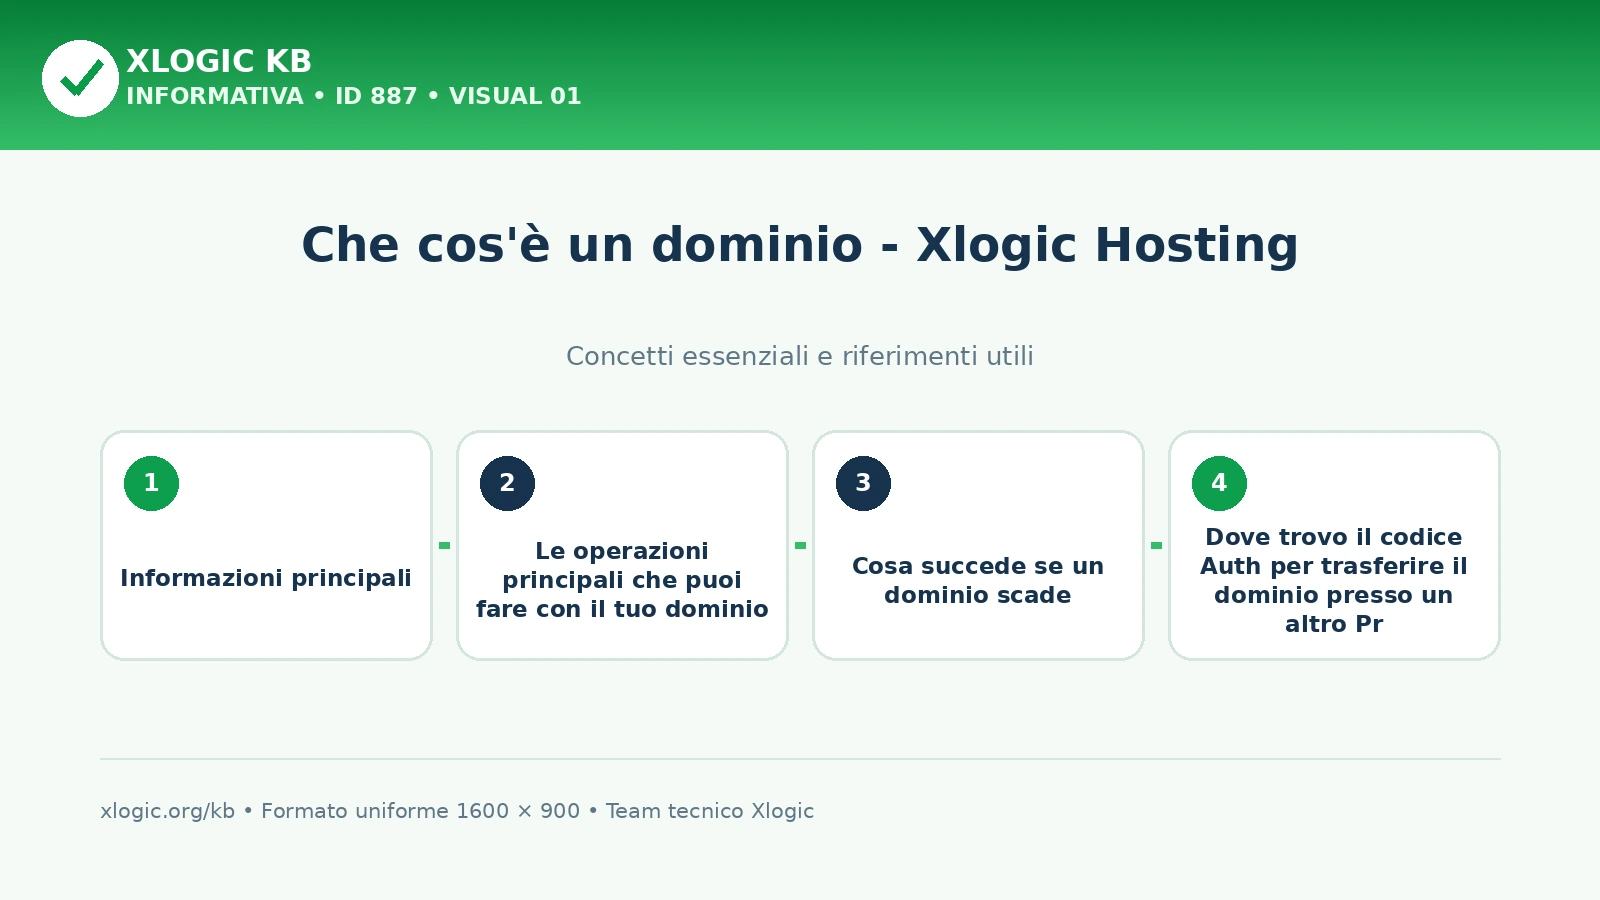Click the INFORMATIVA • ID 887 • VISUAL 01 line
1600x900 pixels.
click(353, 96)
